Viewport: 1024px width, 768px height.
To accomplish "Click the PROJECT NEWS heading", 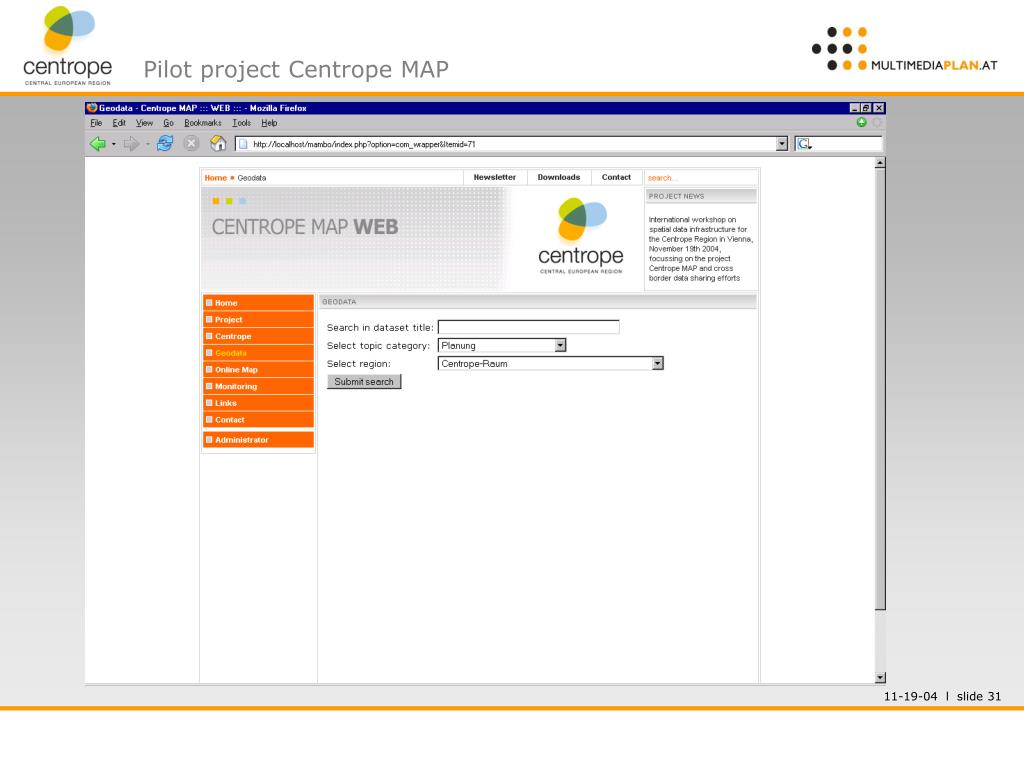I will coord(677,196).
